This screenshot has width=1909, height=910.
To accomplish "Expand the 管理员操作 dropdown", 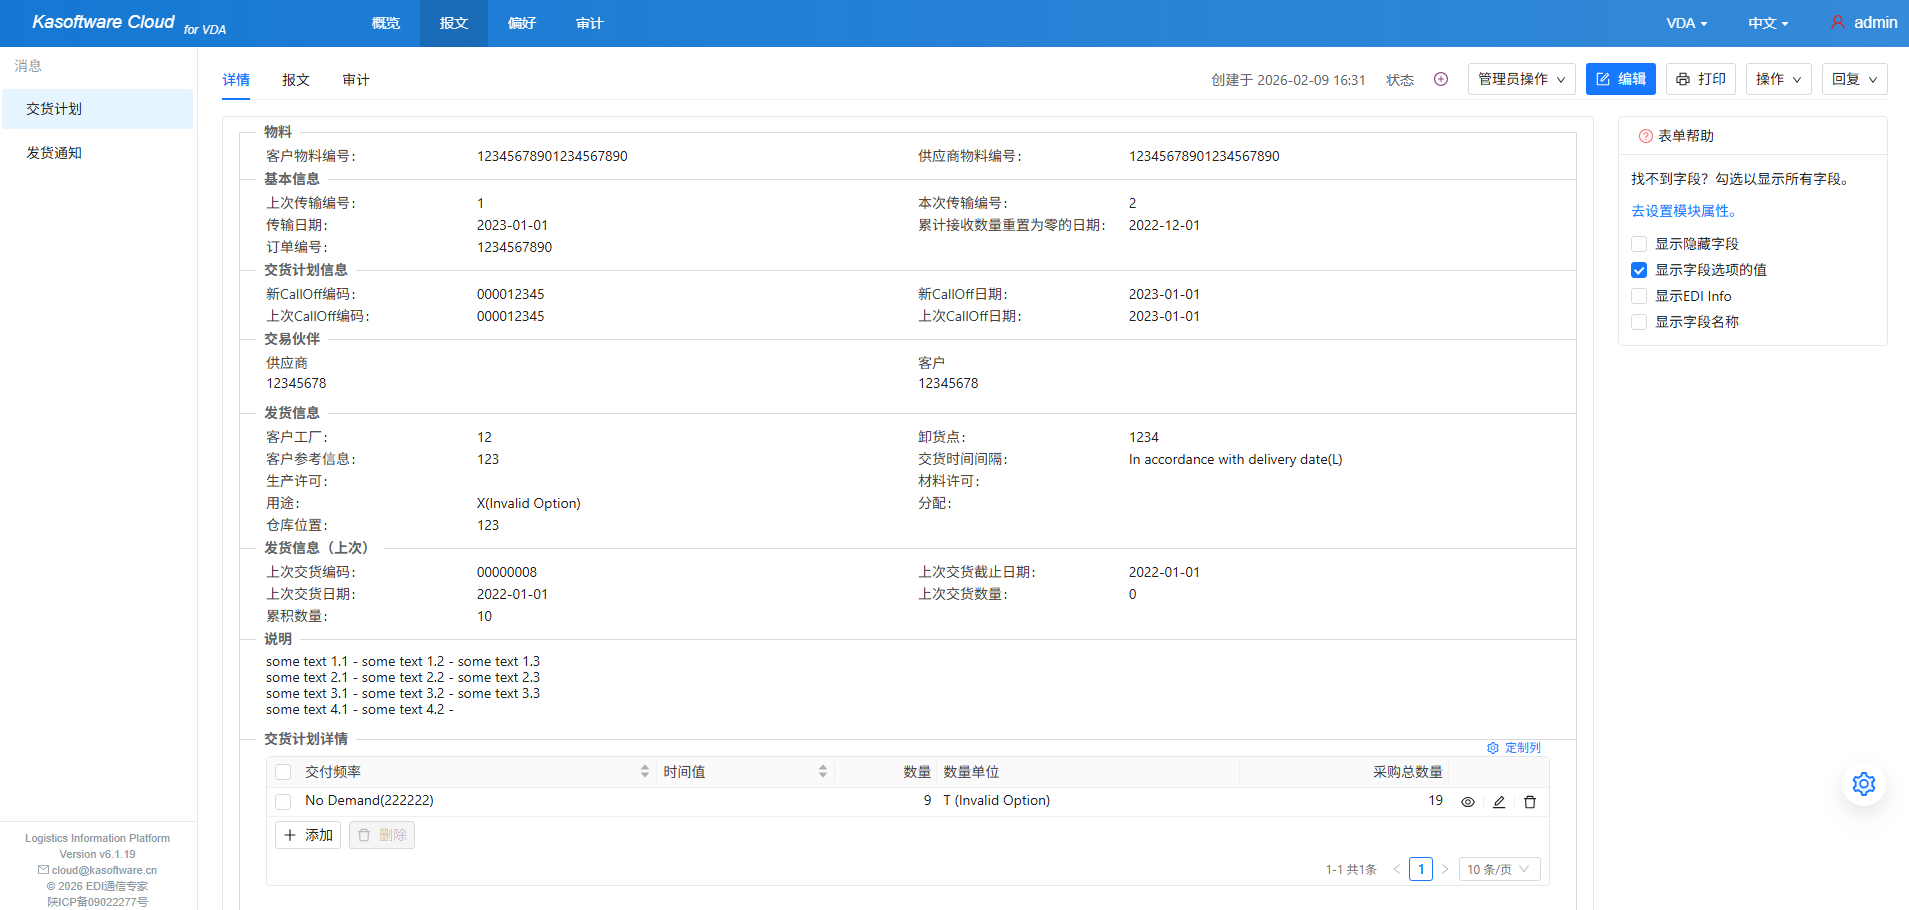I will click(1521, 79).
